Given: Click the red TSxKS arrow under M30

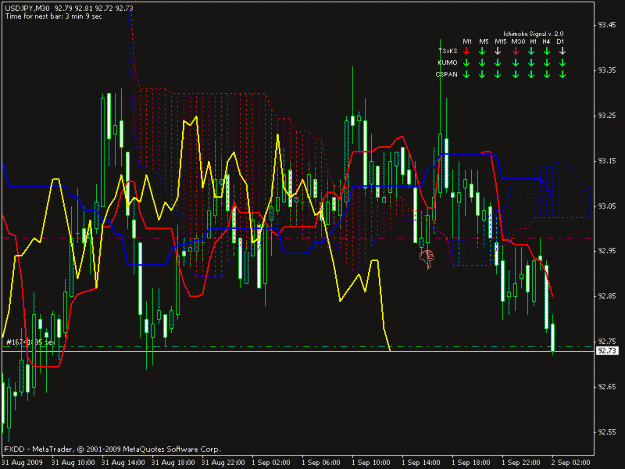Looking at the screenshot, I should click(515, 51).
